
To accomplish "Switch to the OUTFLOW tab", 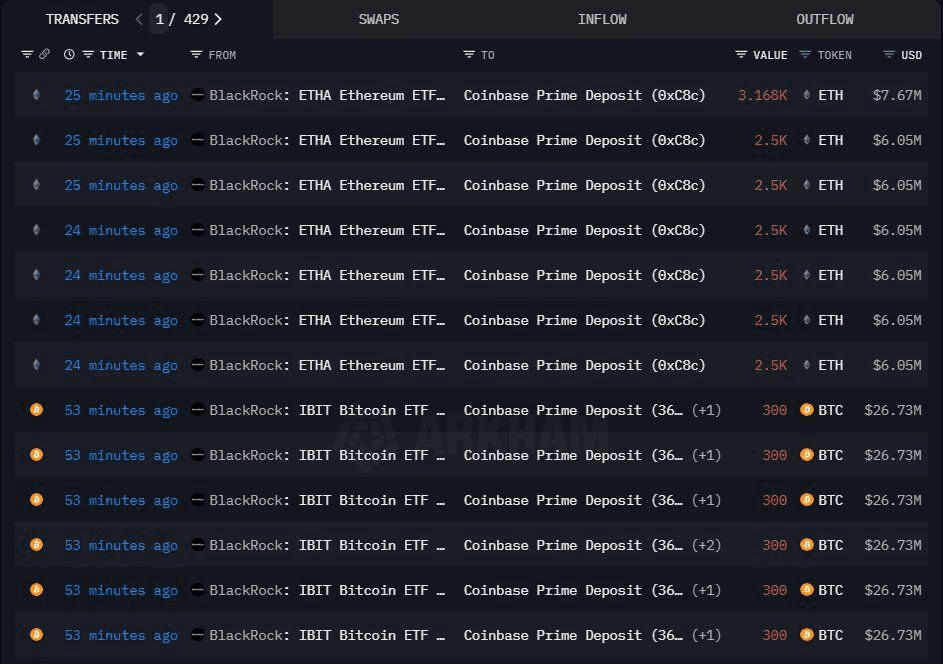I will tap(825, 19).
